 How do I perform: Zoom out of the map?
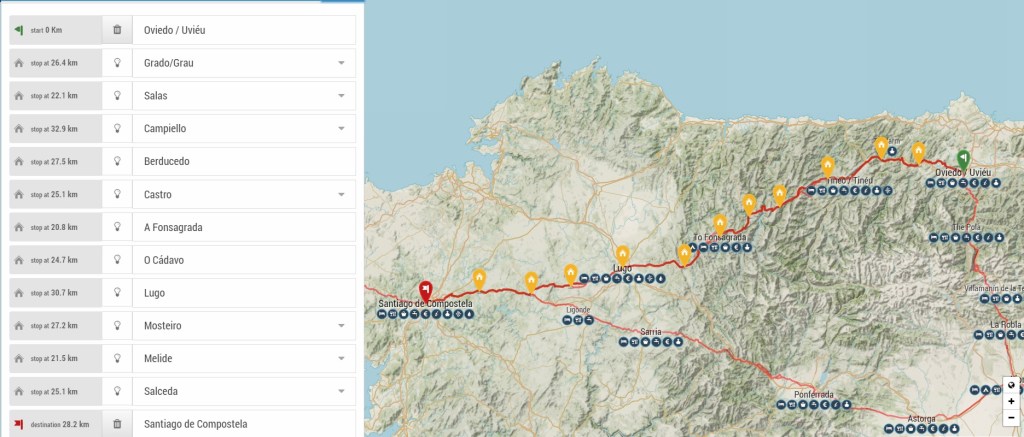pyautogui.click(x=1011, y=417)
